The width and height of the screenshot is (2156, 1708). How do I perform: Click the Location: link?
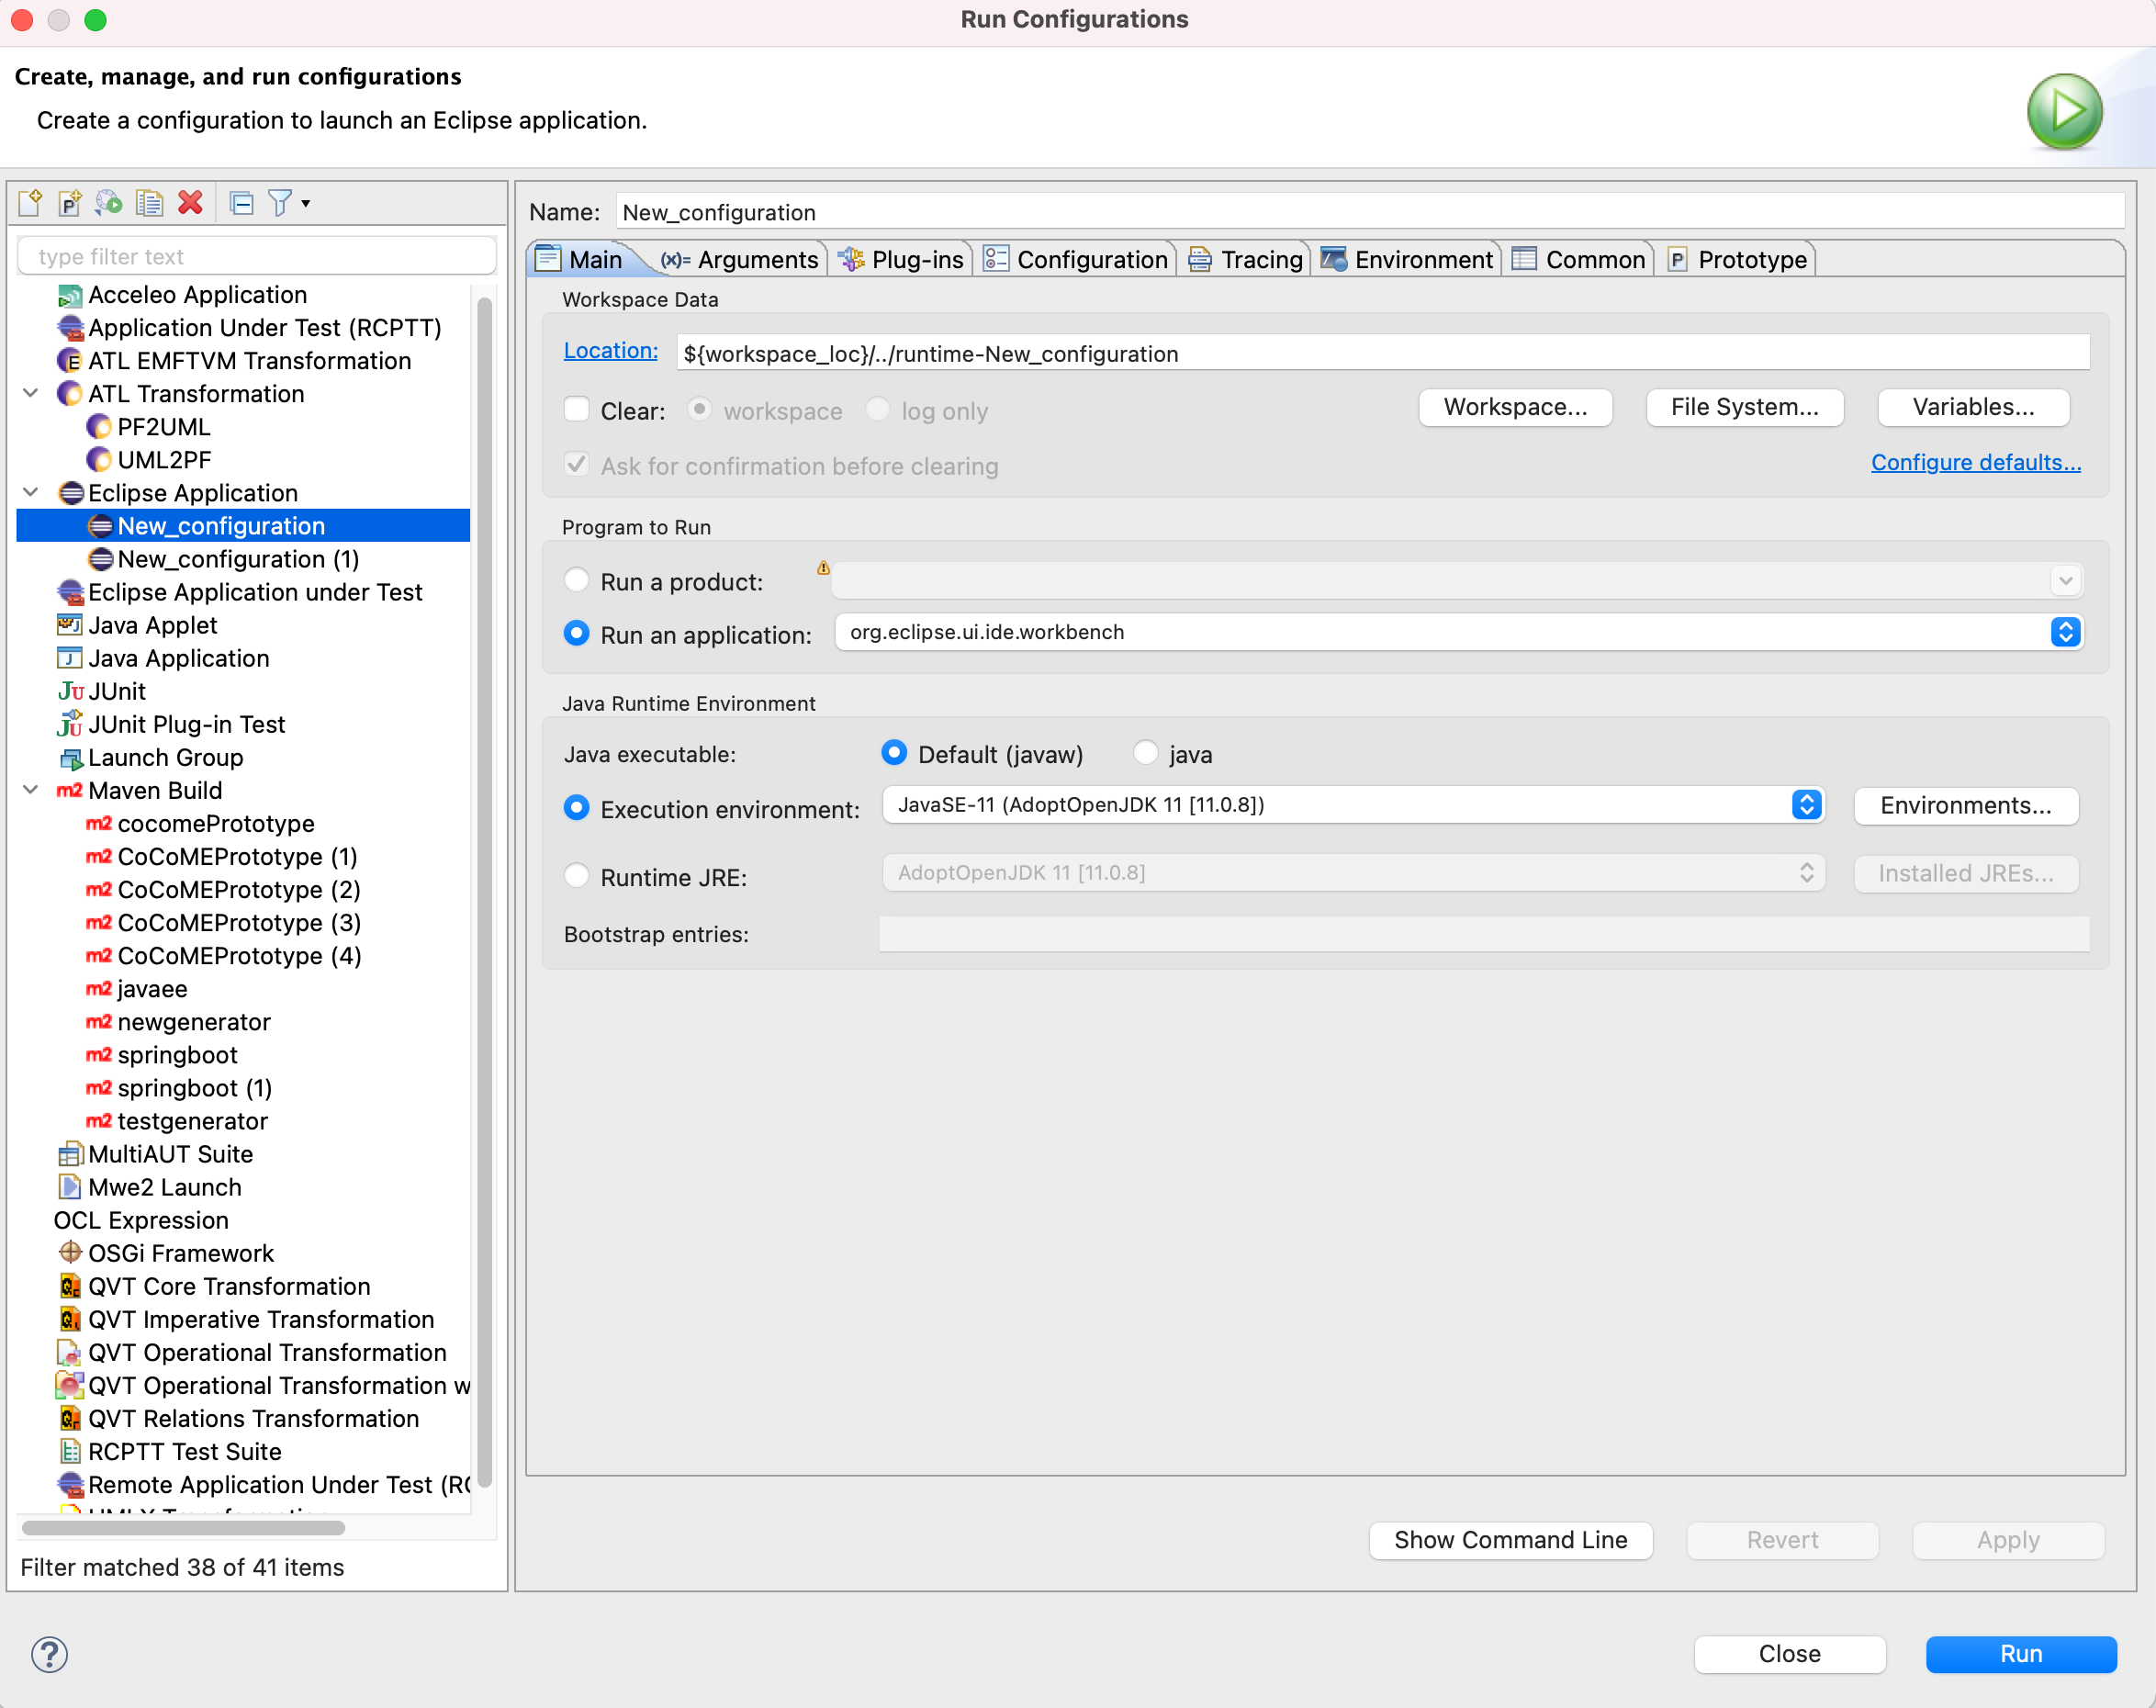(x=610, y=350)
